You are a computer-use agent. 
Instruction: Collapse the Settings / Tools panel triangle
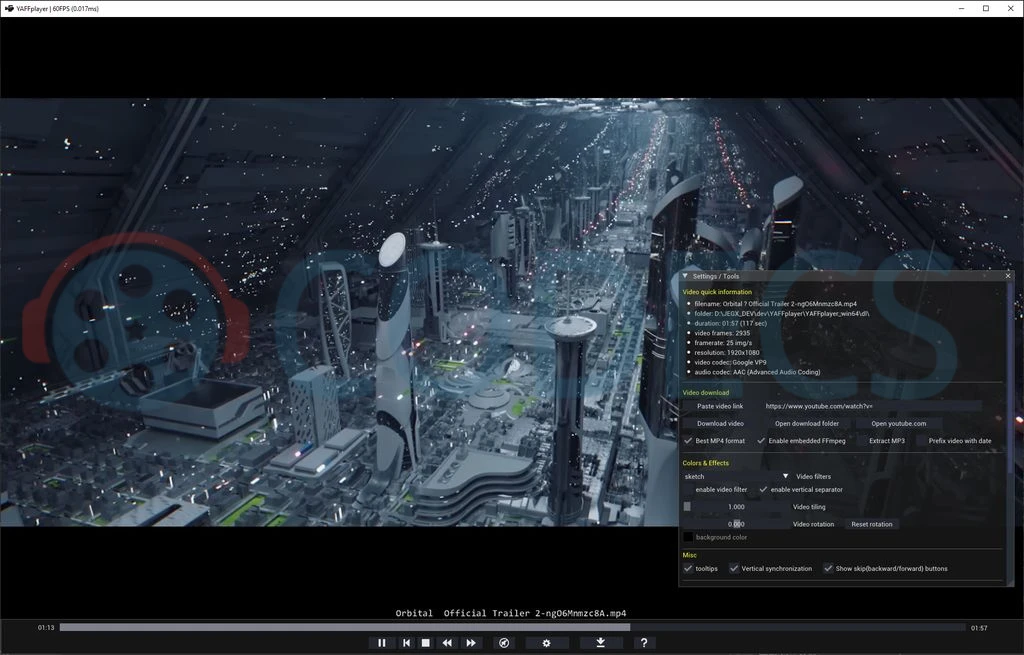[x=685, y=276]
